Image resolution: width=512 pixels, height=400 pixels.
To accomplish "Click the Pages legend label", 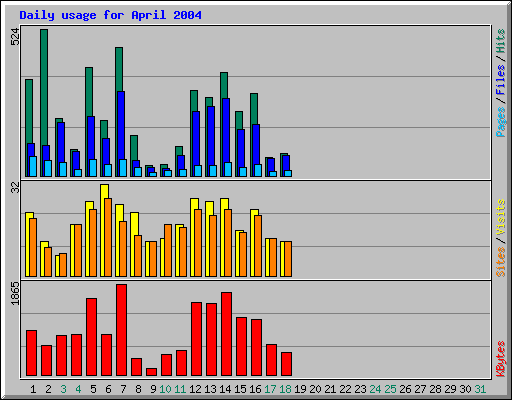I will pos(500,122).
